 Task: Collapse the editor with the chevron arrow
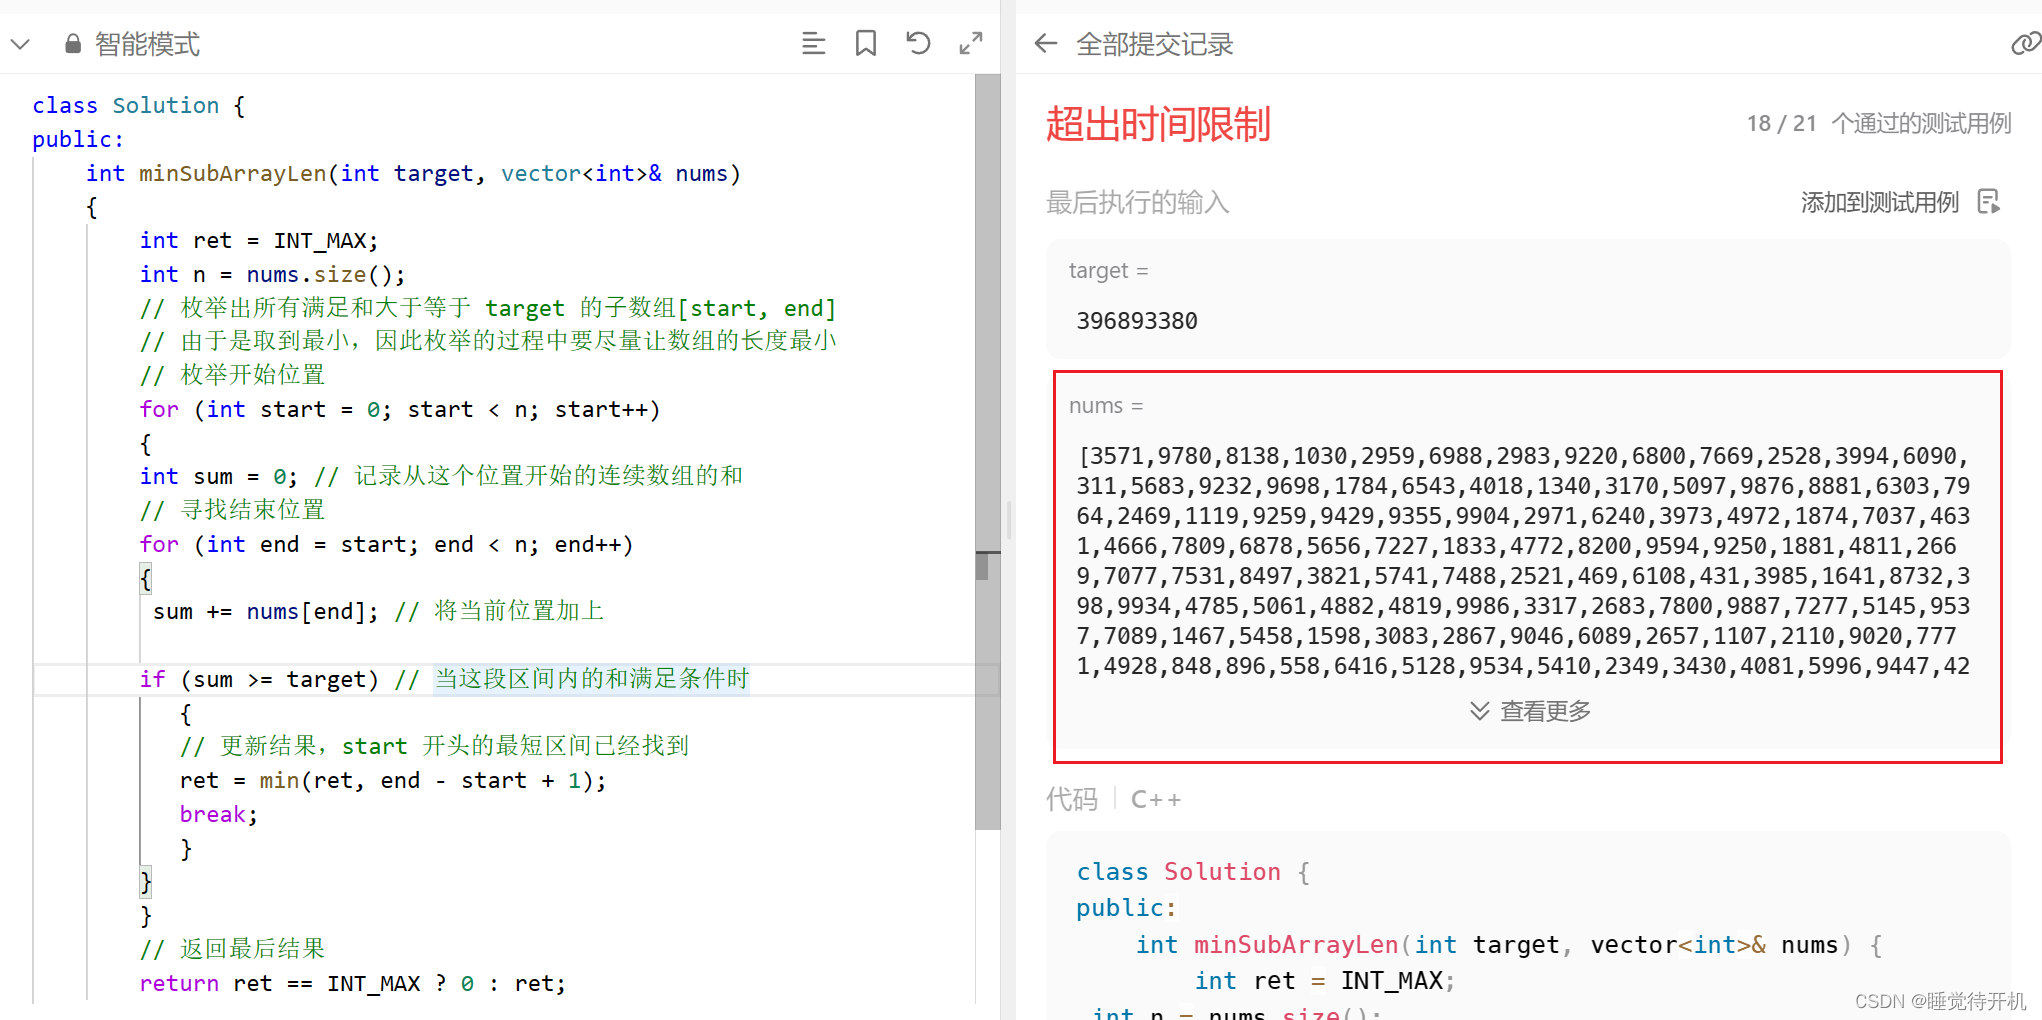click(x=20, y=44)
